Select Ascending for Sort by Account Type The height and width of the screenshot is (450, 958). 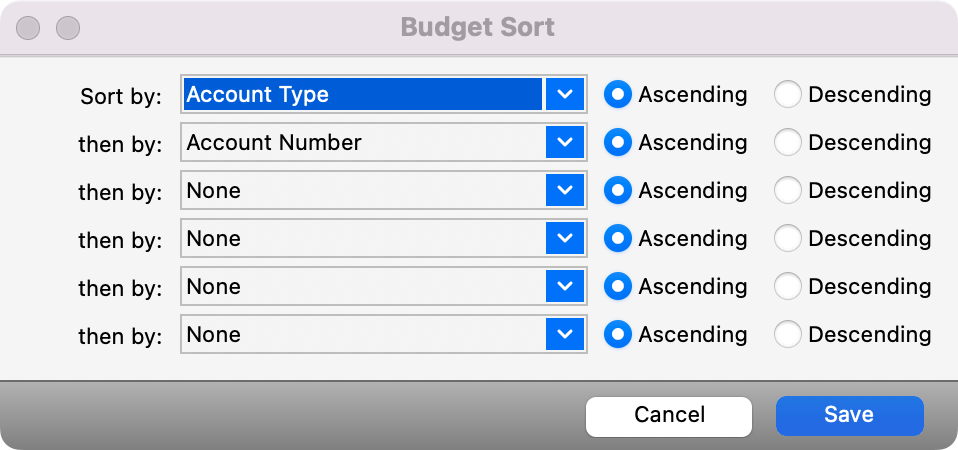pos(618,94)
